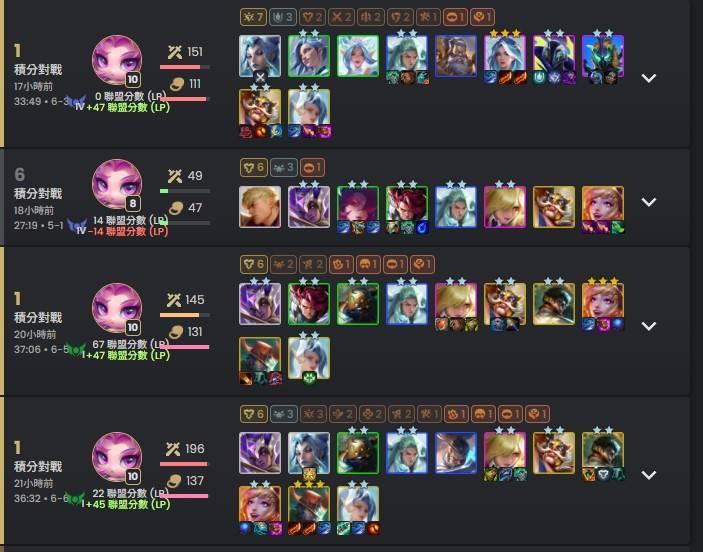
Task: Click the 積分對戰 label in the 20小時前 match
Action: point(38,317)
